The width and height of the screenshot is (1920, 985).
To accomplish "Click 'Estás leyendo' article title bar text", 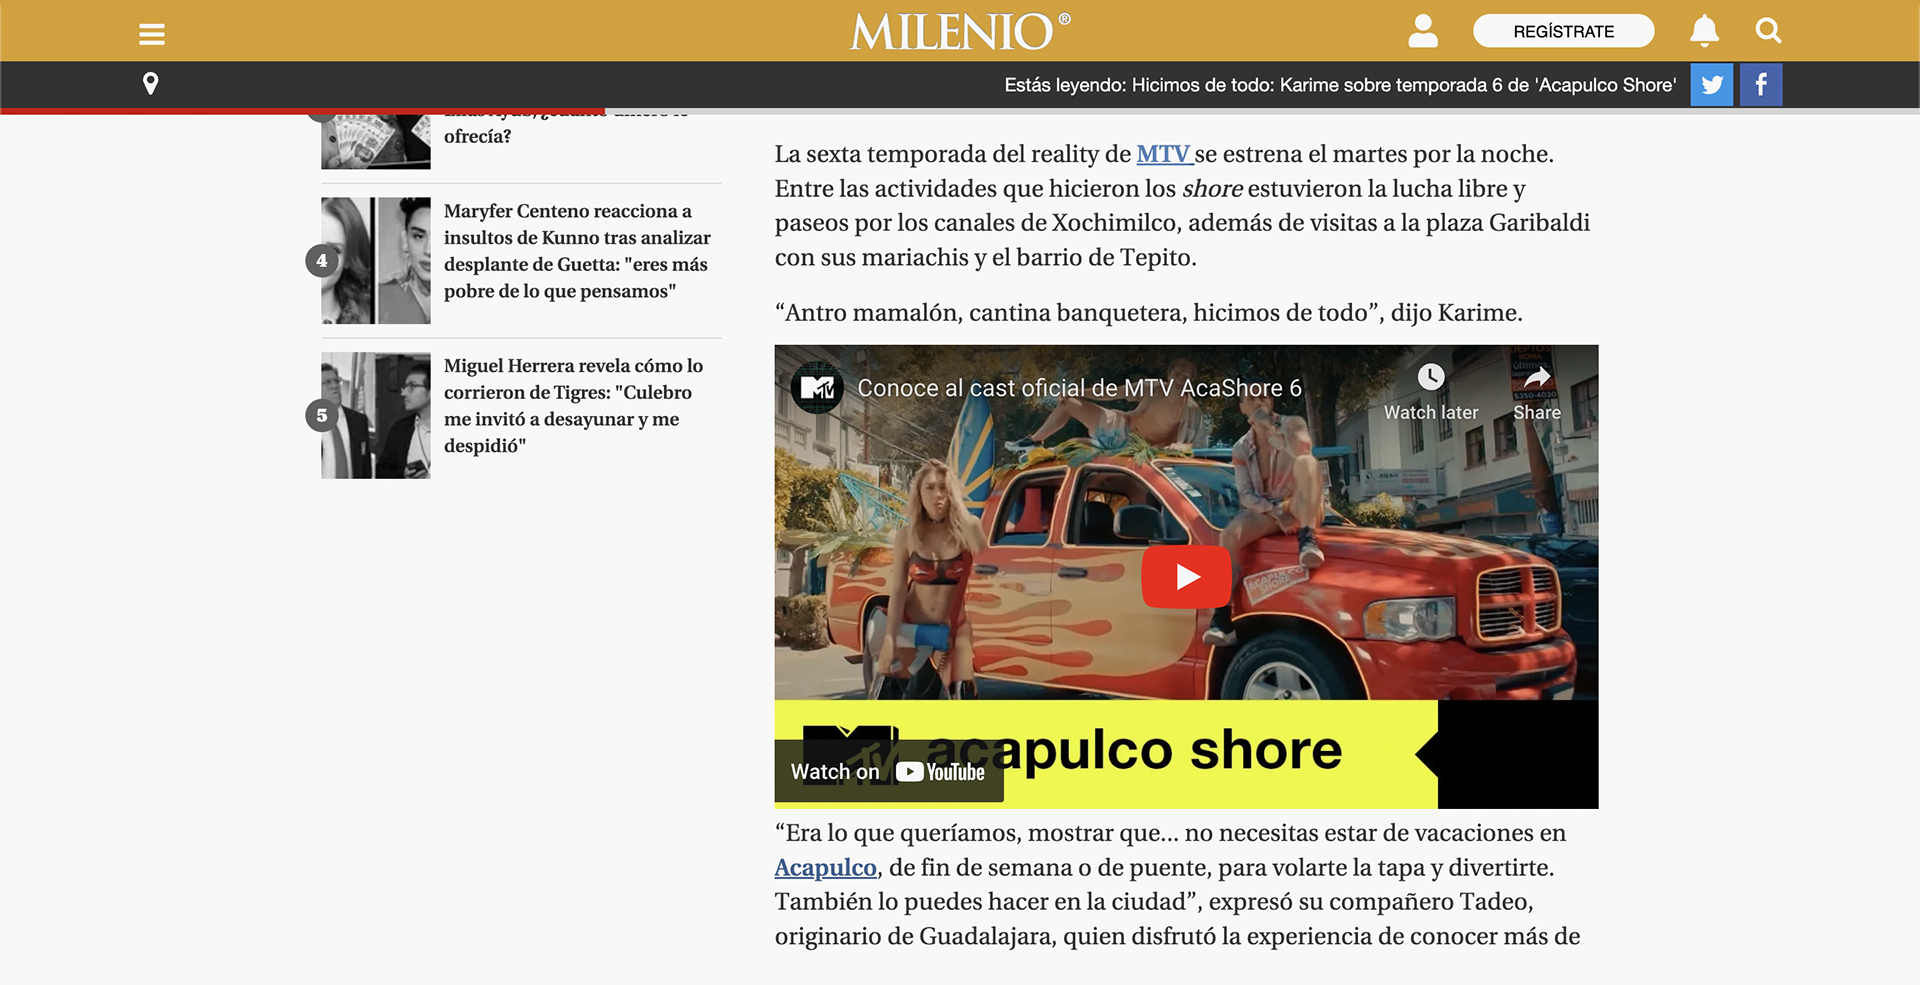I will (1340, 85).
